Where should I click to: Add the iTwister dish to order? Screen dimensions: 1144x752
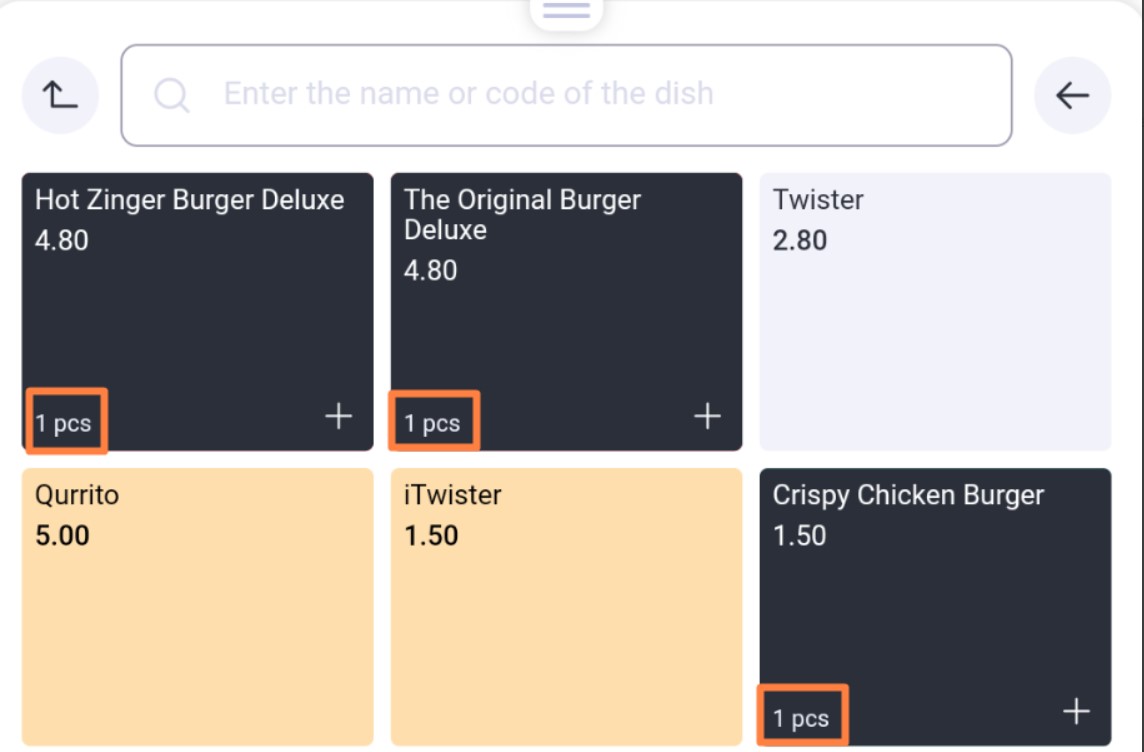click(x=566, y=607)
